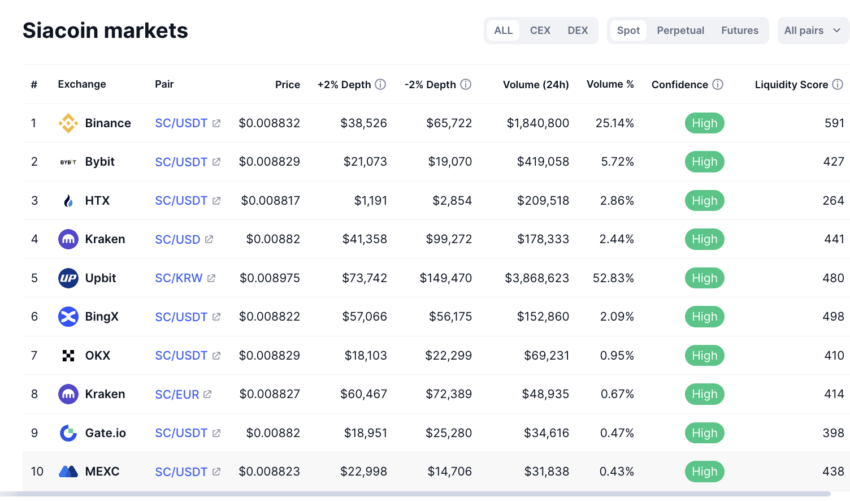
Task: Switch to the Perpetual markets tab
Action: tap(680, 31)
